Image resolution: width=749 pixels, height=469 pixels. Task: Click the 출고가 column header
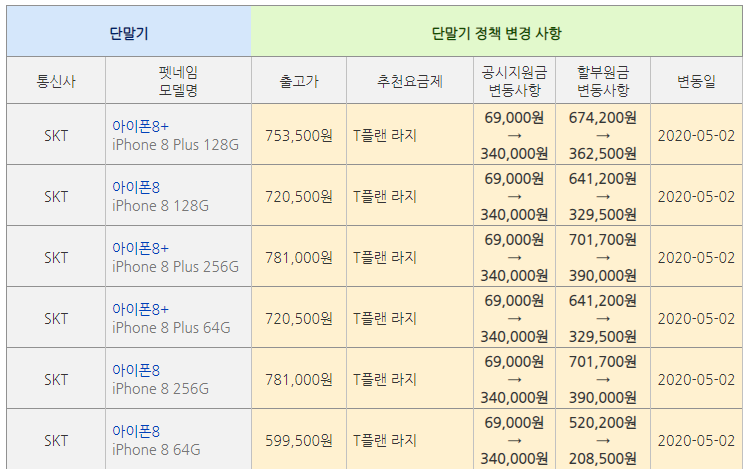click(298, 81)
